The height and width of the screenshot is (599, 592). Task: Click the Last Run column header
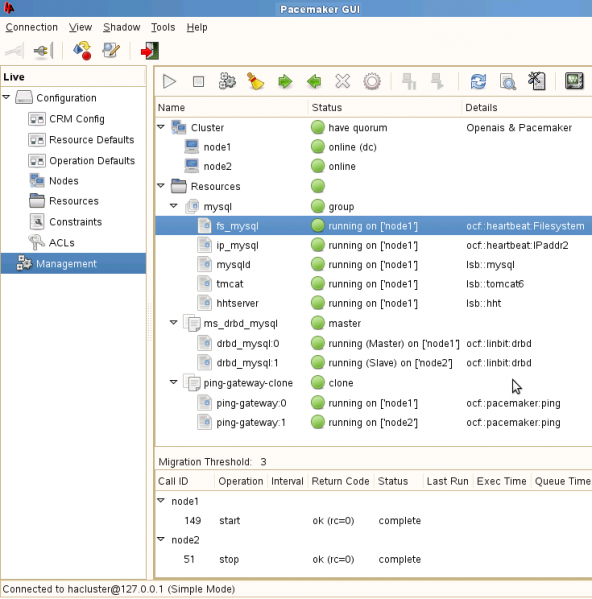pyautogui.click(x=448, y=481)
